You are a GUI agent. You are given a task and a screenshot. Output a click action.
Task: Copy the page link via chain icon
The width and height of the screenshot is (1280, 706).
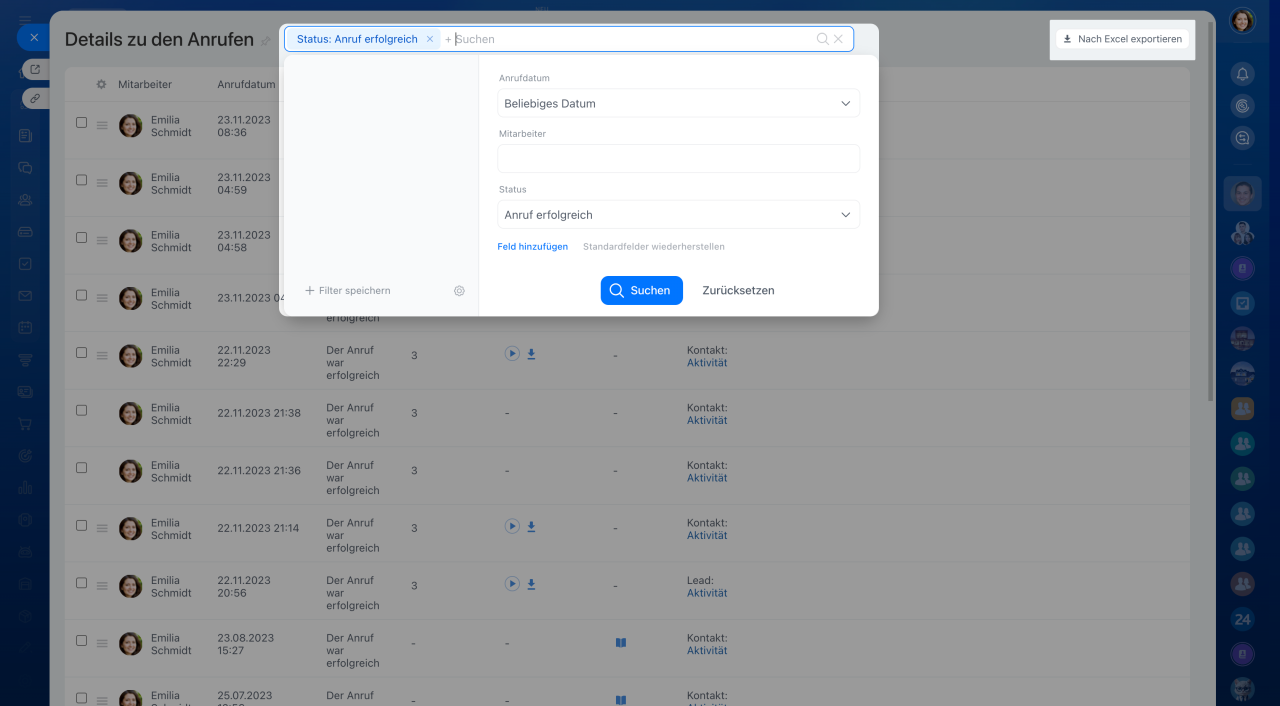tap(36, 98)
